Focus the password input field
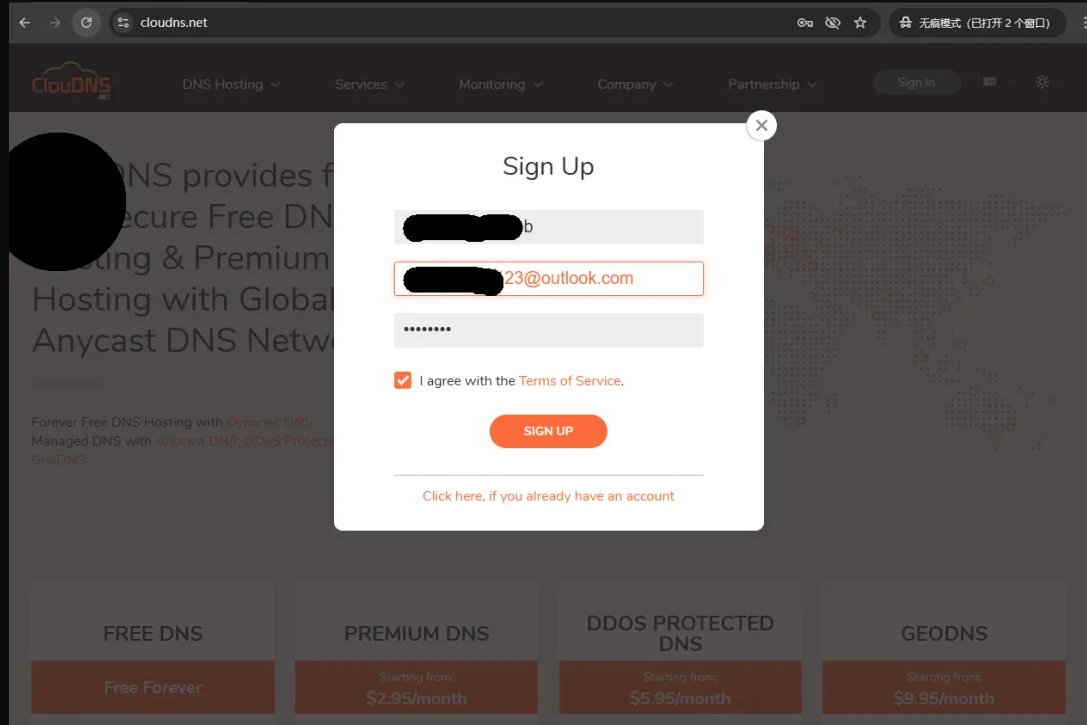The width and height of the screenshot is (1087, 725). pos(549,330)
